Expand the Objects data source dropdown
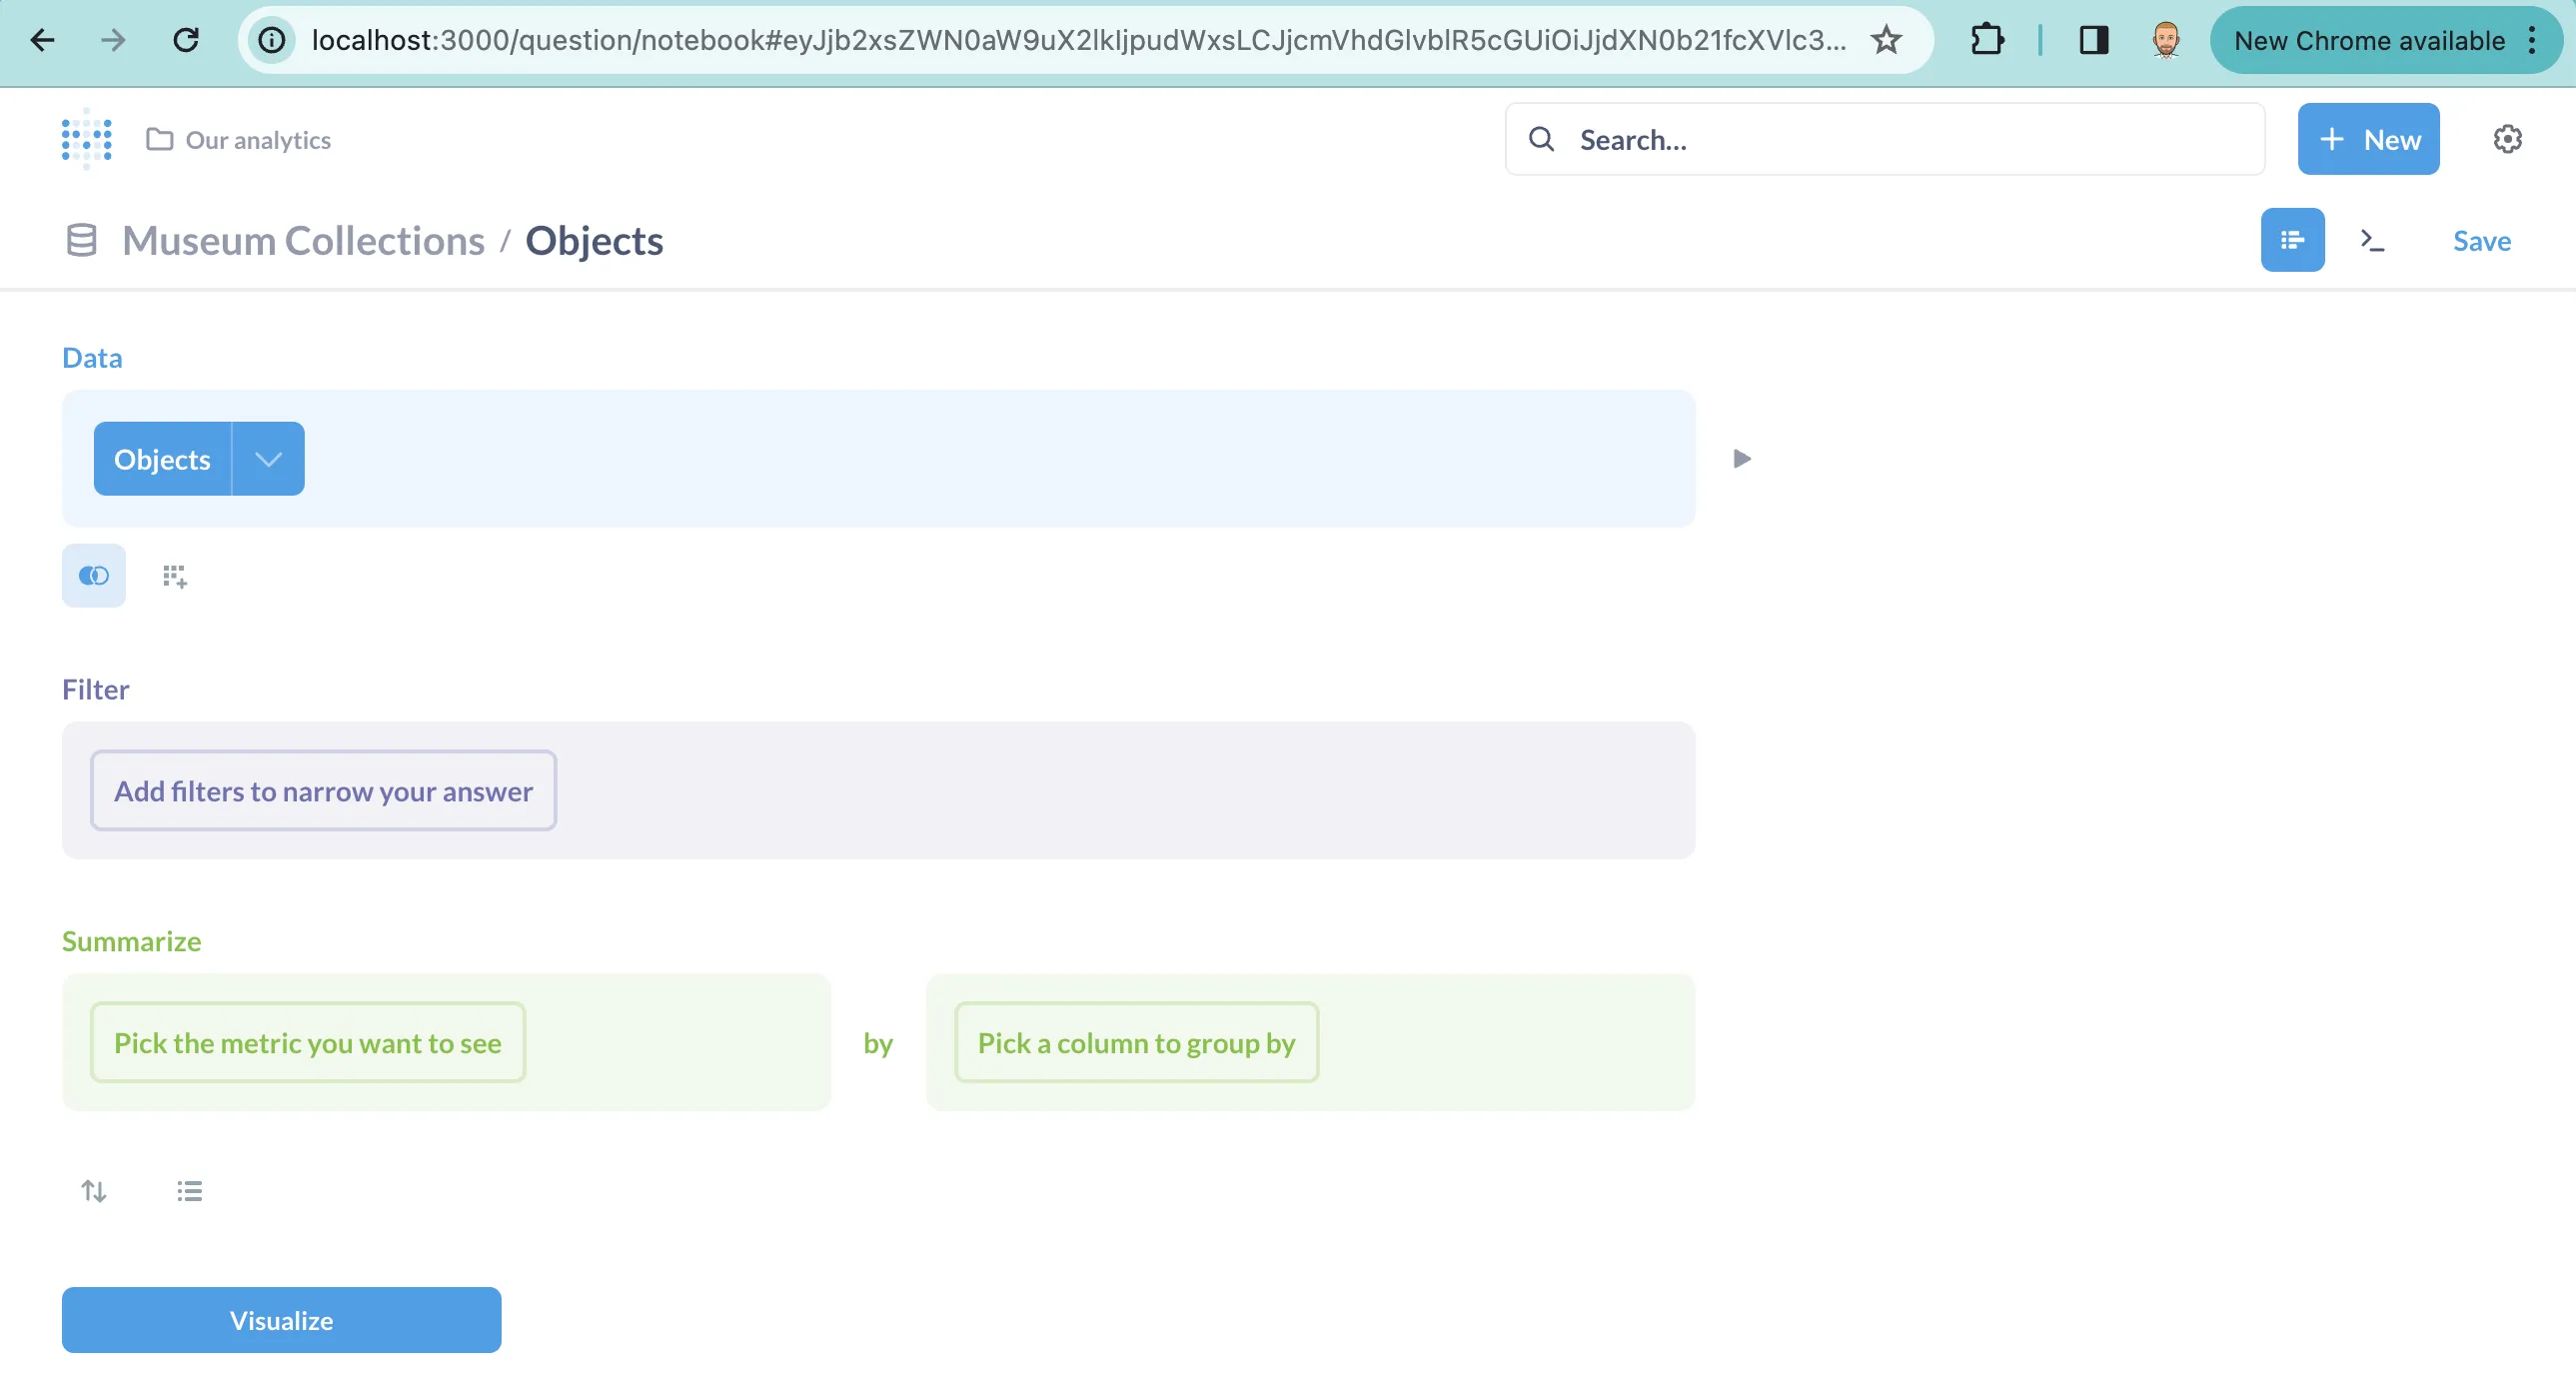The image size is (2576, 1387). (266, 458)
